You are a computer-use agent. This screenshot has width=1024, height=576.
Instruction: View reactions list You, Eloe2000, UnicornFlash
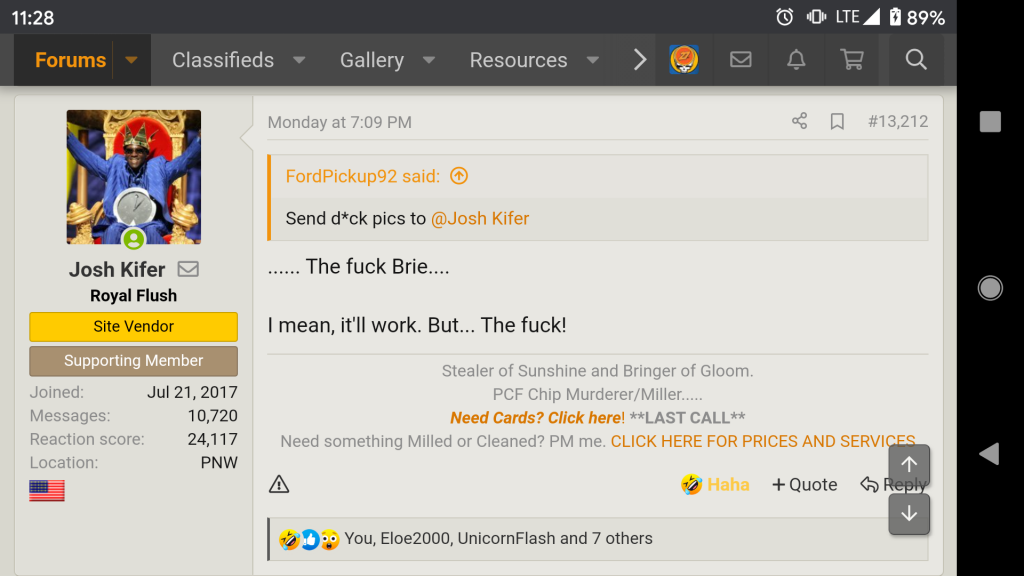(x=498, y=538)
